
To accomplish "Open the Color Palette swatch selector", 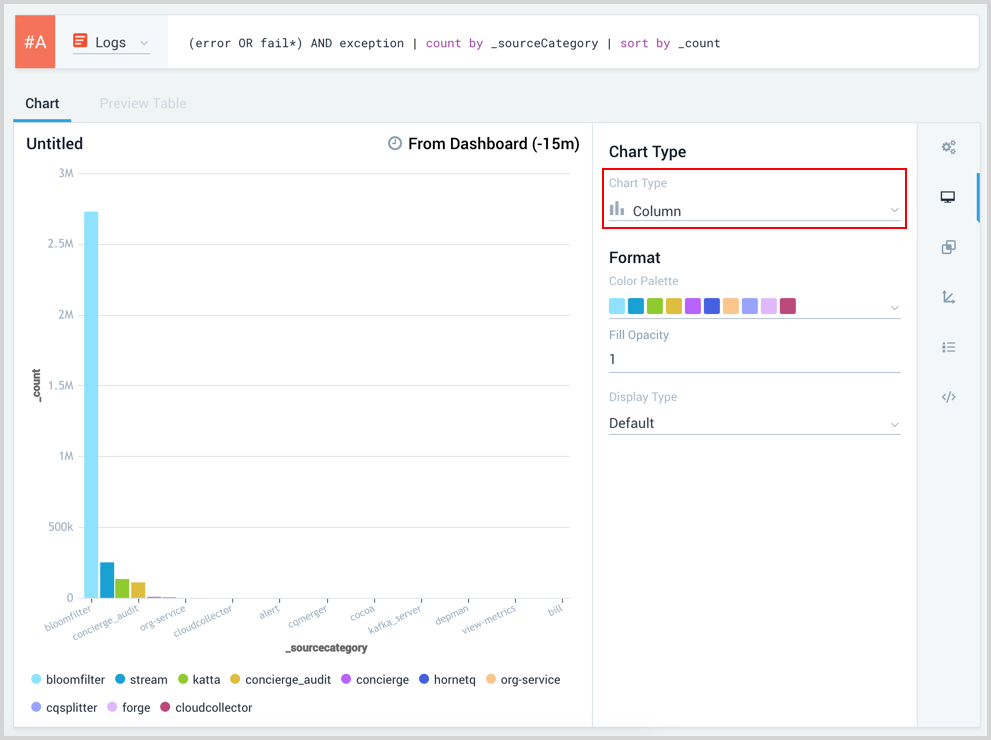I will [755, 306].
